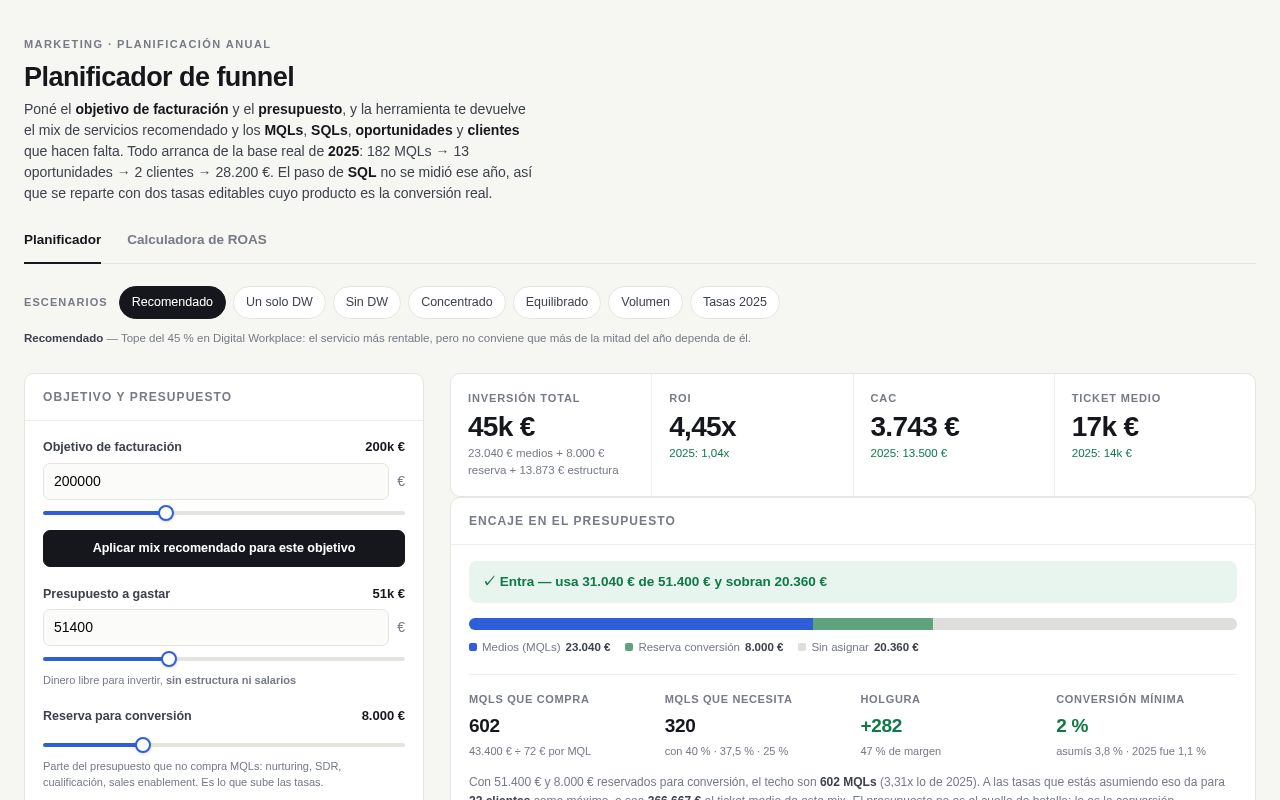This screenshot has height=800, width=1280.
Task: Click the Planificador de funnel heading
Action: tap(159, 77)
